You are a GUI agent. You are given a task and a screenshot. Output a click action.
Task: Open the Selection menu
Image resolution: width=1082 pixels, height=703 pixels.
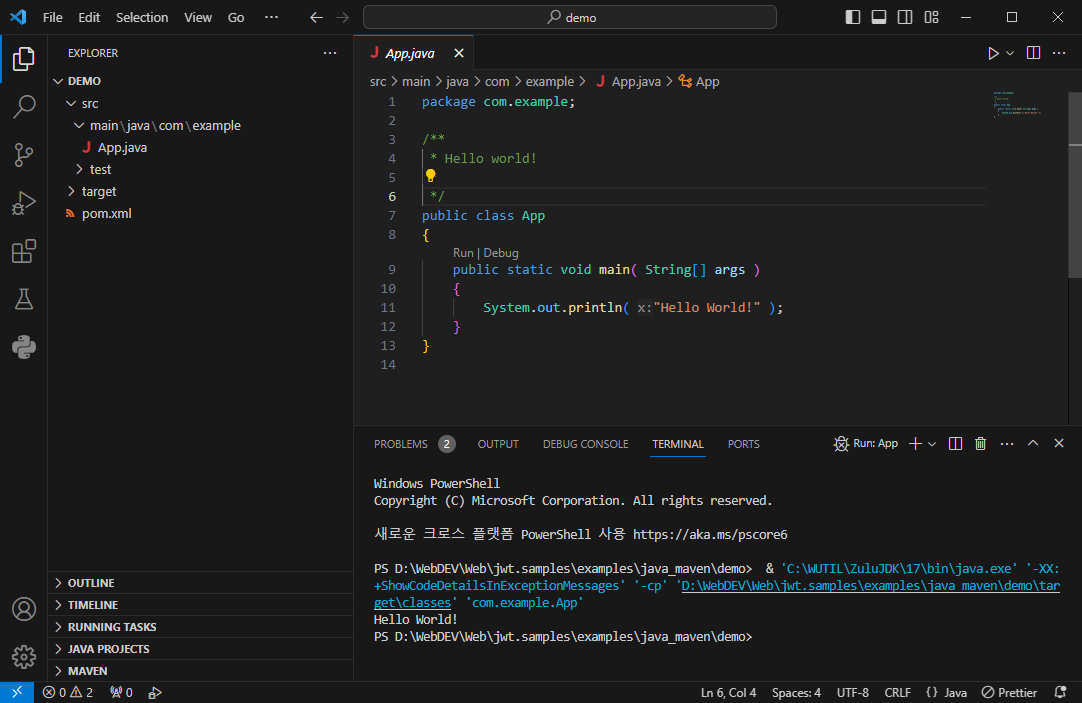click(142, 17)
